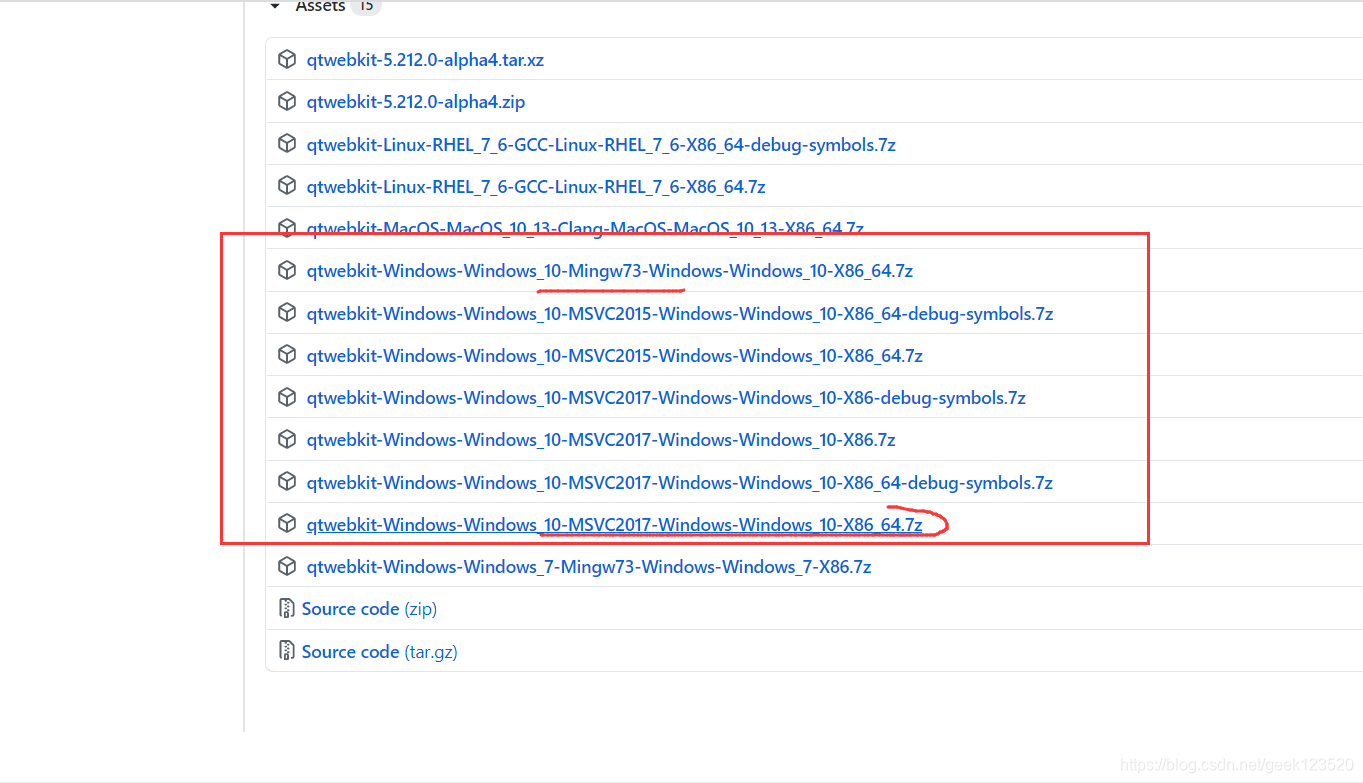The width and height of the screenshot is (1363, 783).
Task: Click package icon beside MSVC2017 X86_64.7z
Action: coord(287,524)
